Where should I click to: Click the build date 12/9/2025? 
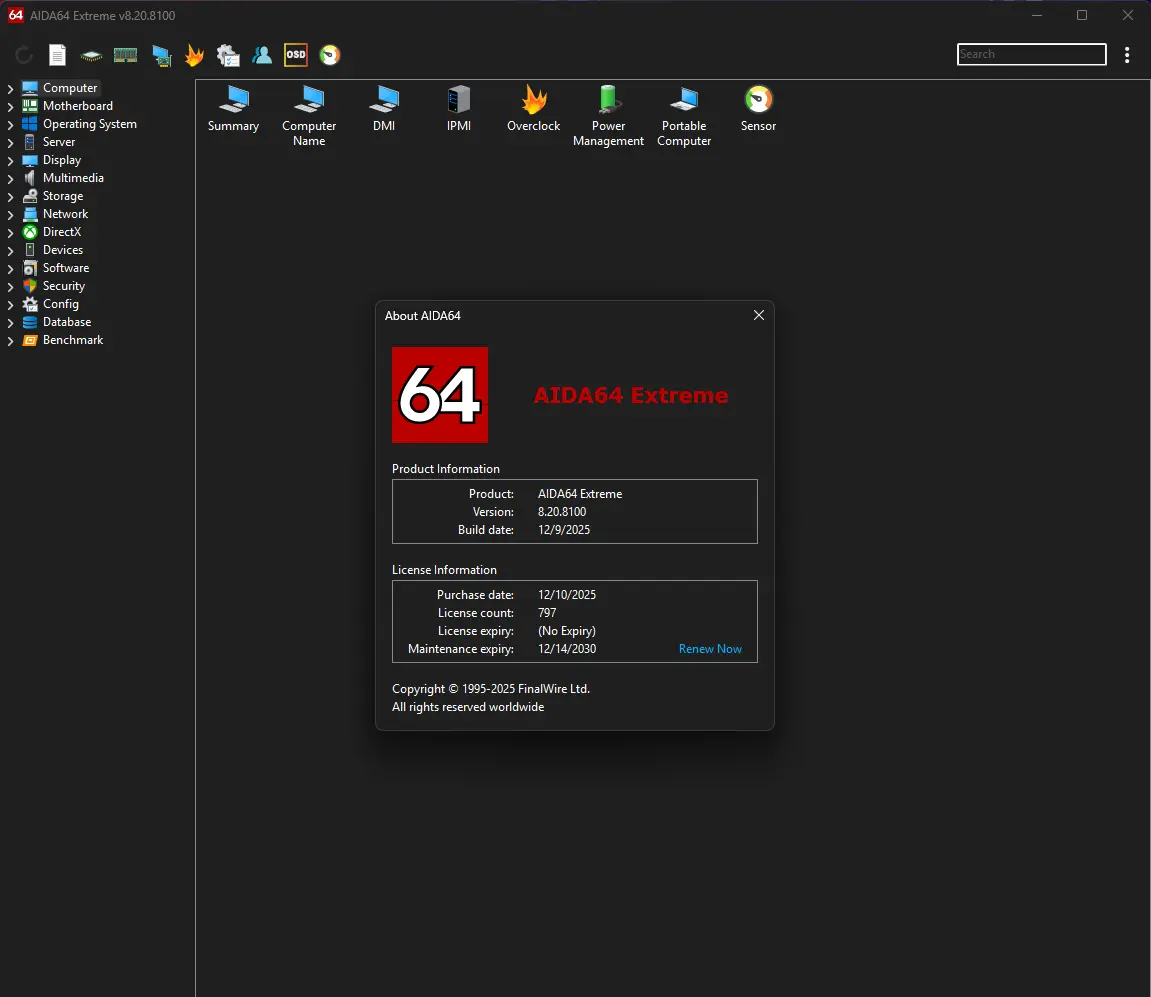[564, 530]
